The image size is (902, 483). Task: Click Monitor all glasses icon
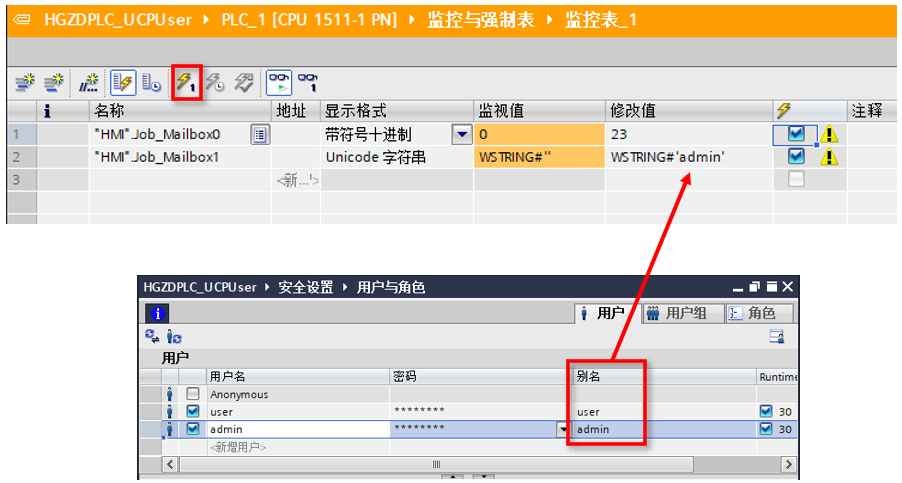(x=279, y=83)
